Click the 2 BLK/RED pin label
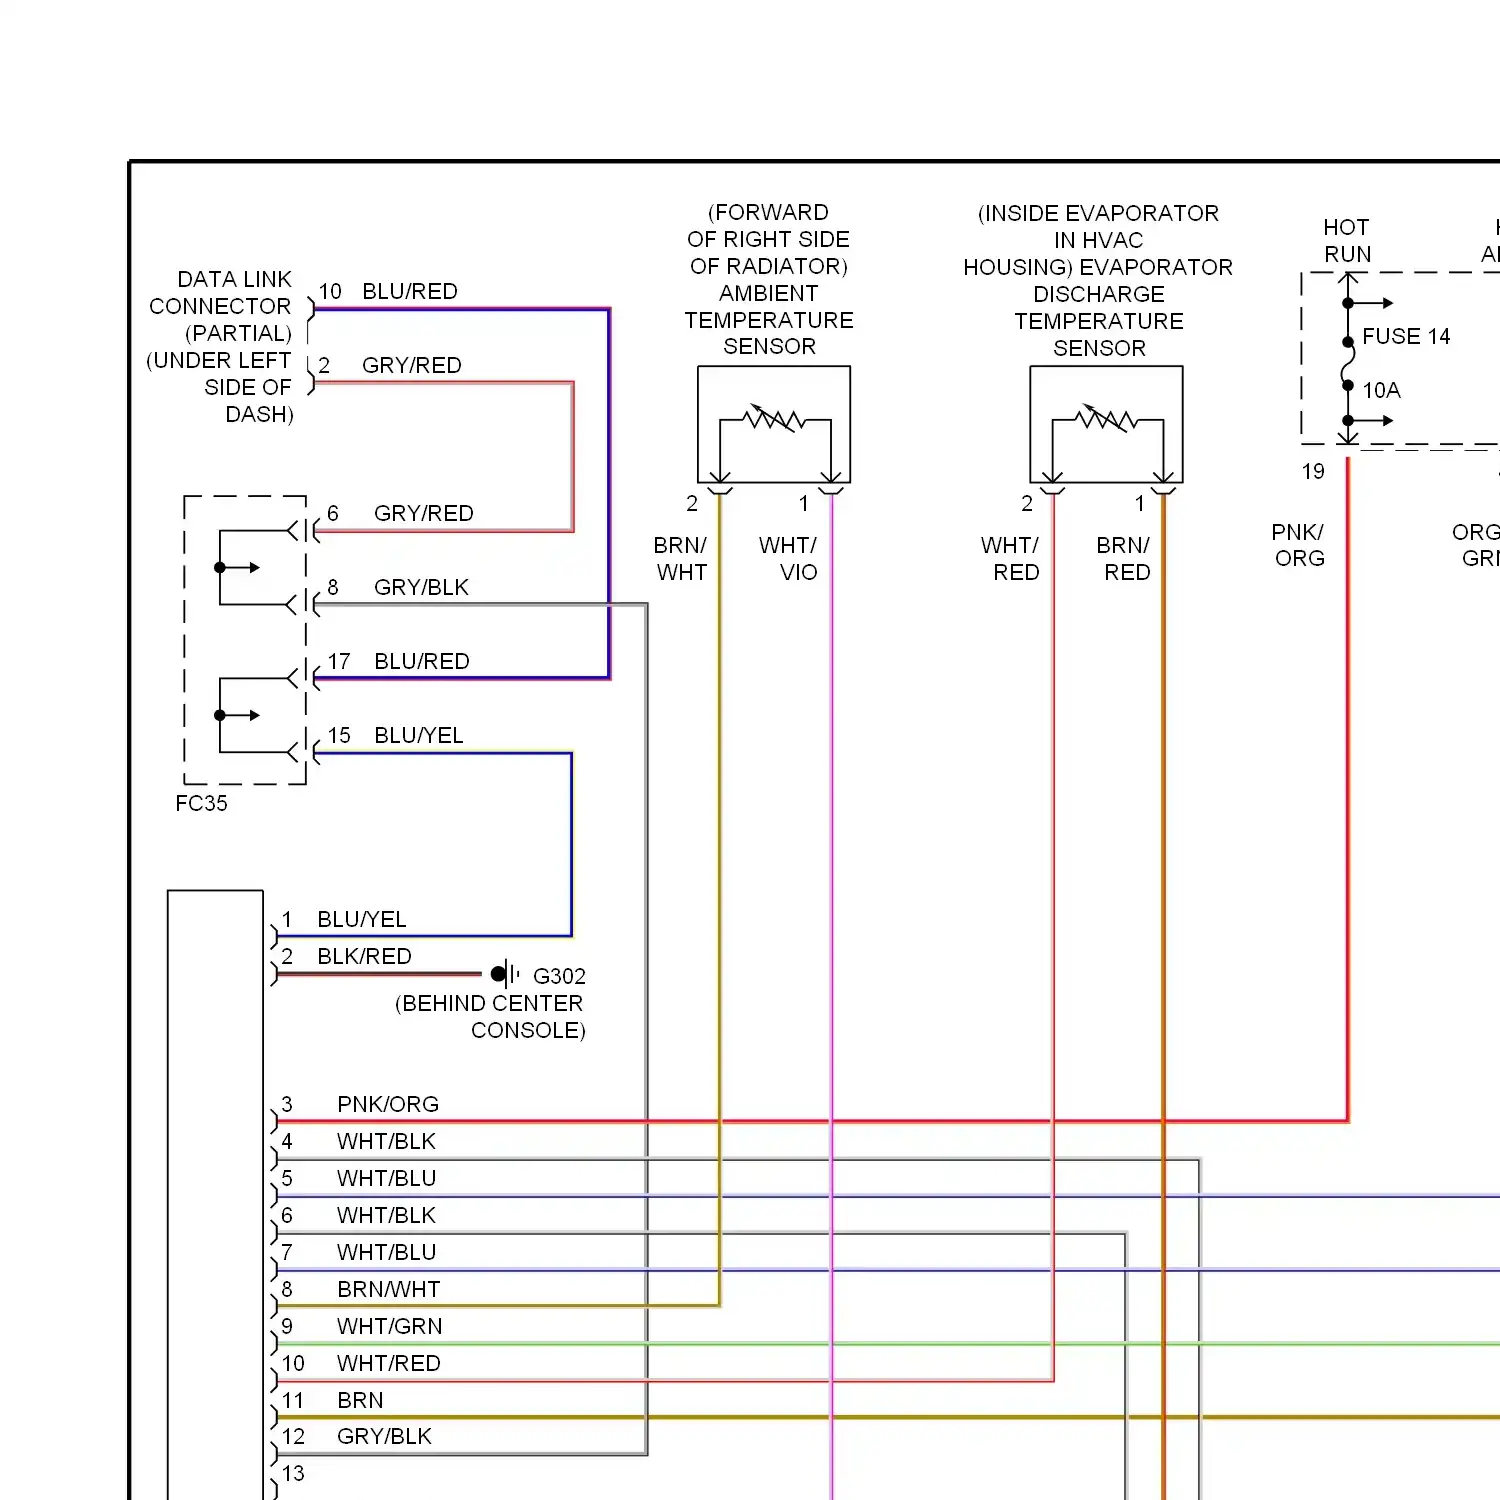 click(346, 956)
